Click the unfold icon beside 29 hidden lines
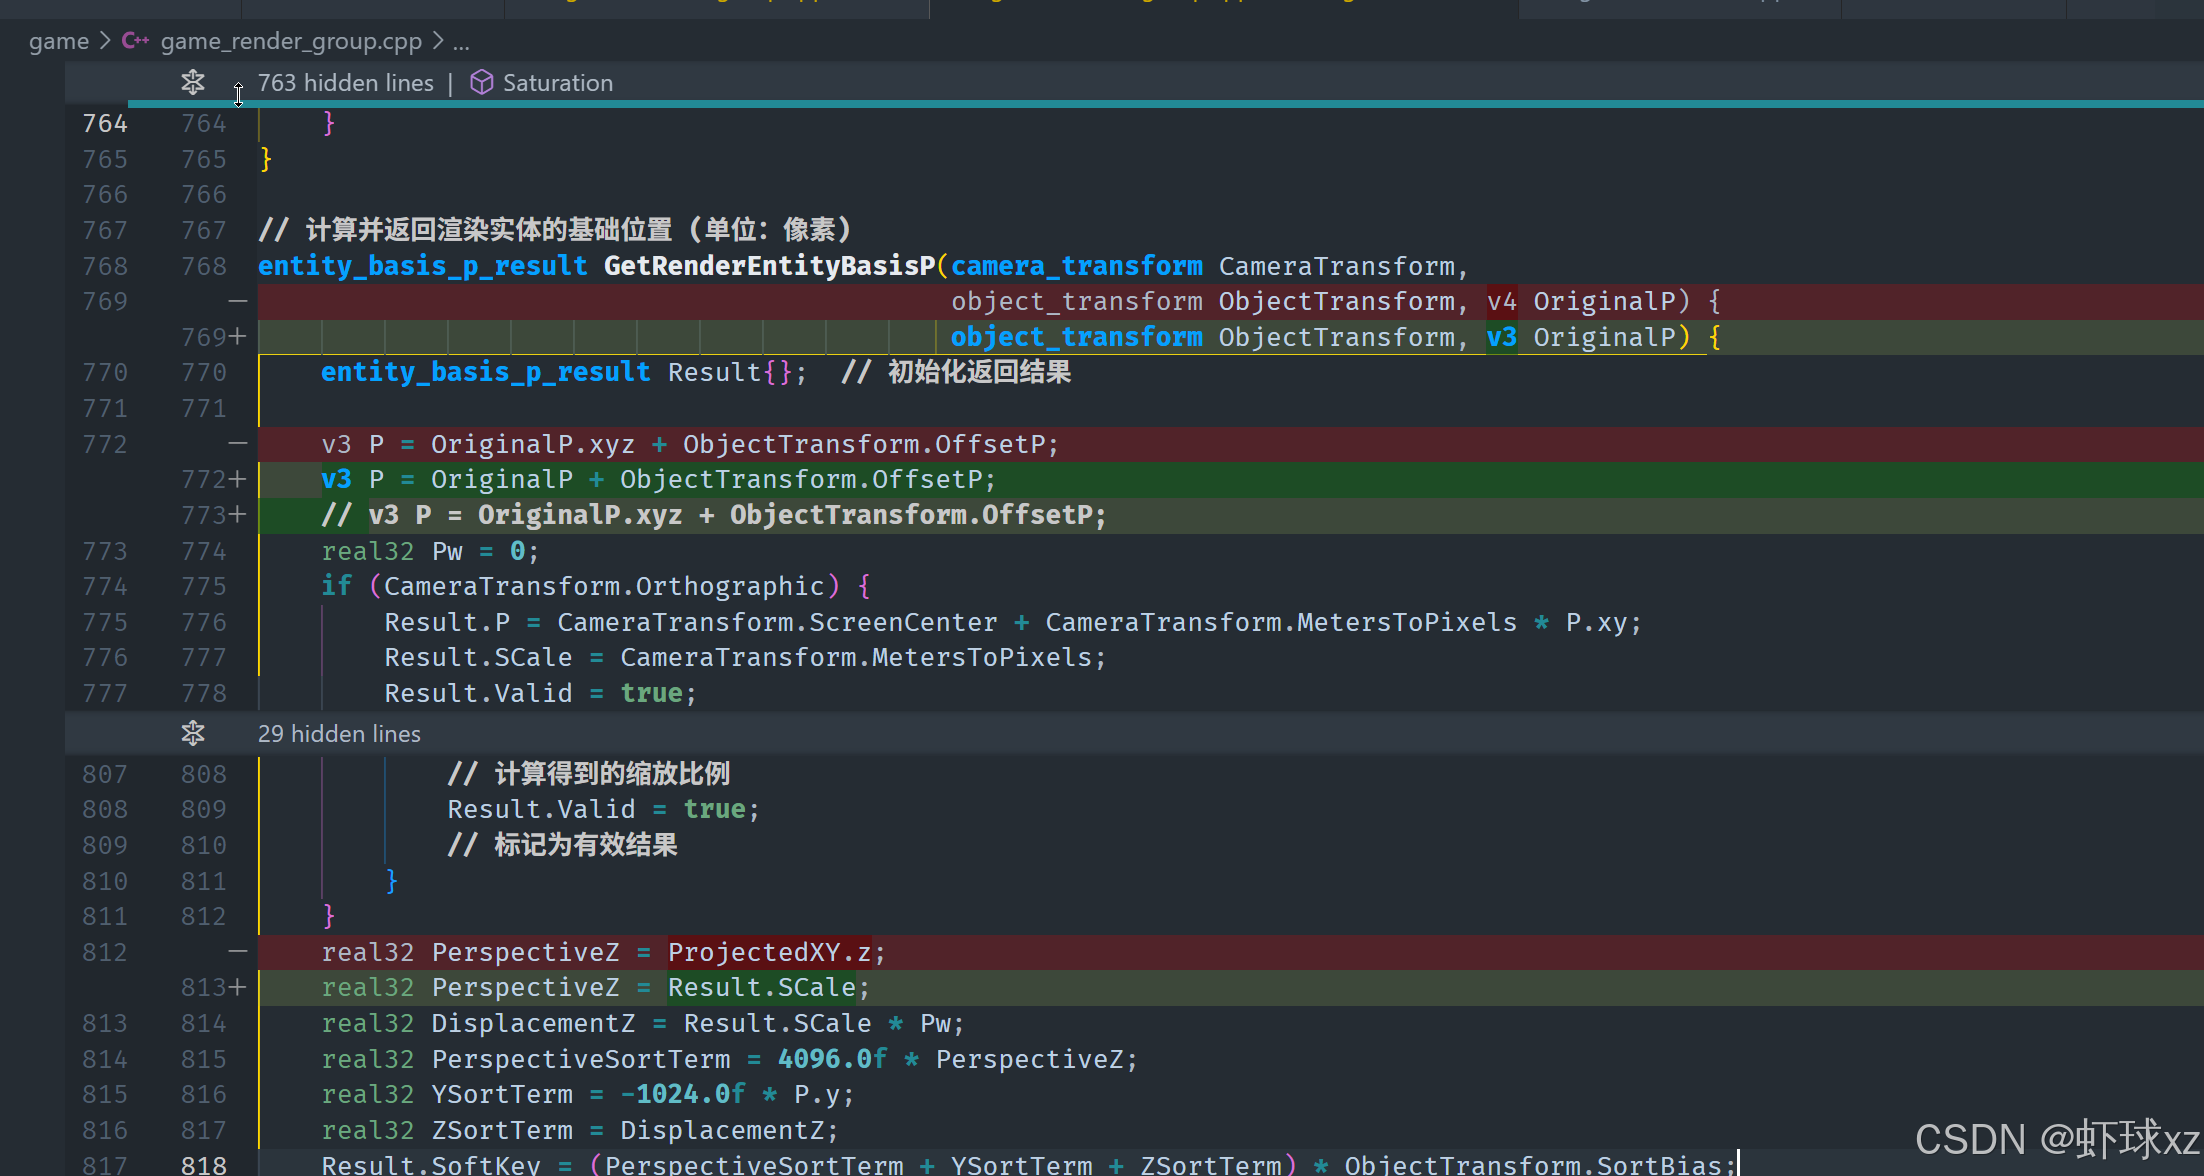 point(193,733)
